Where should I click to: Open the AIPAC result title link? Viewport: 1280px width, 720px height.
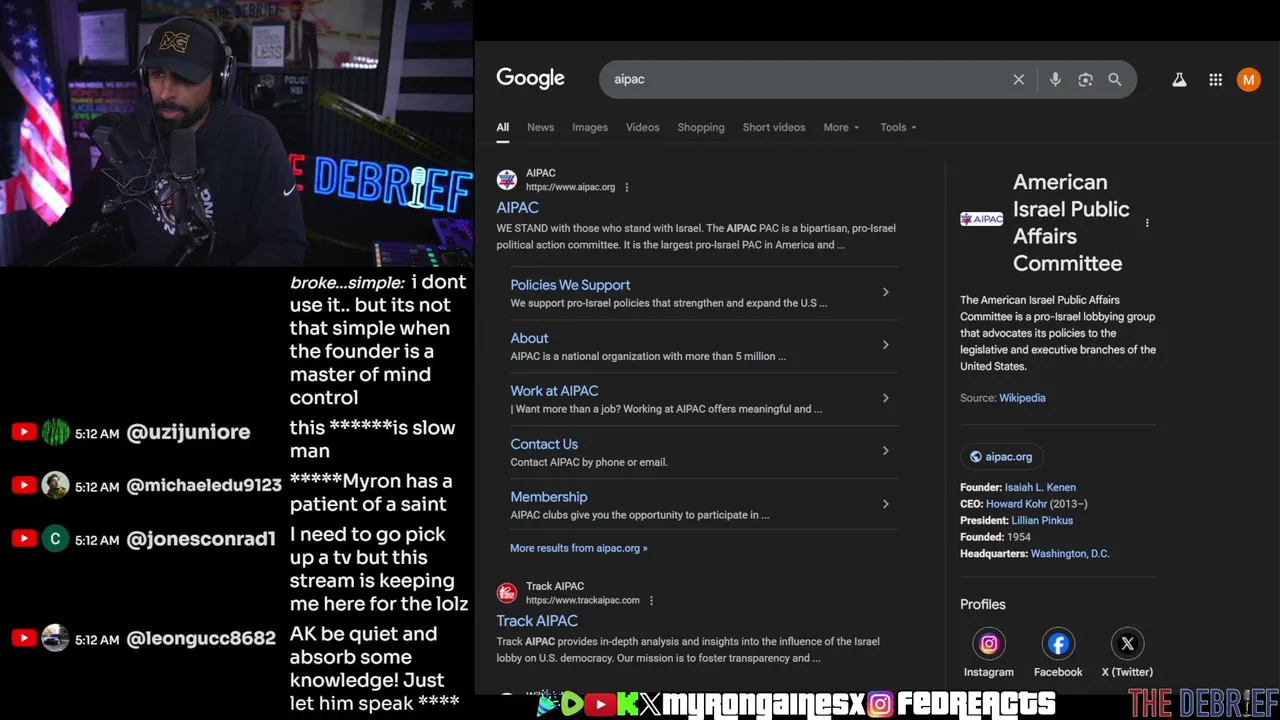coord(517,207)
